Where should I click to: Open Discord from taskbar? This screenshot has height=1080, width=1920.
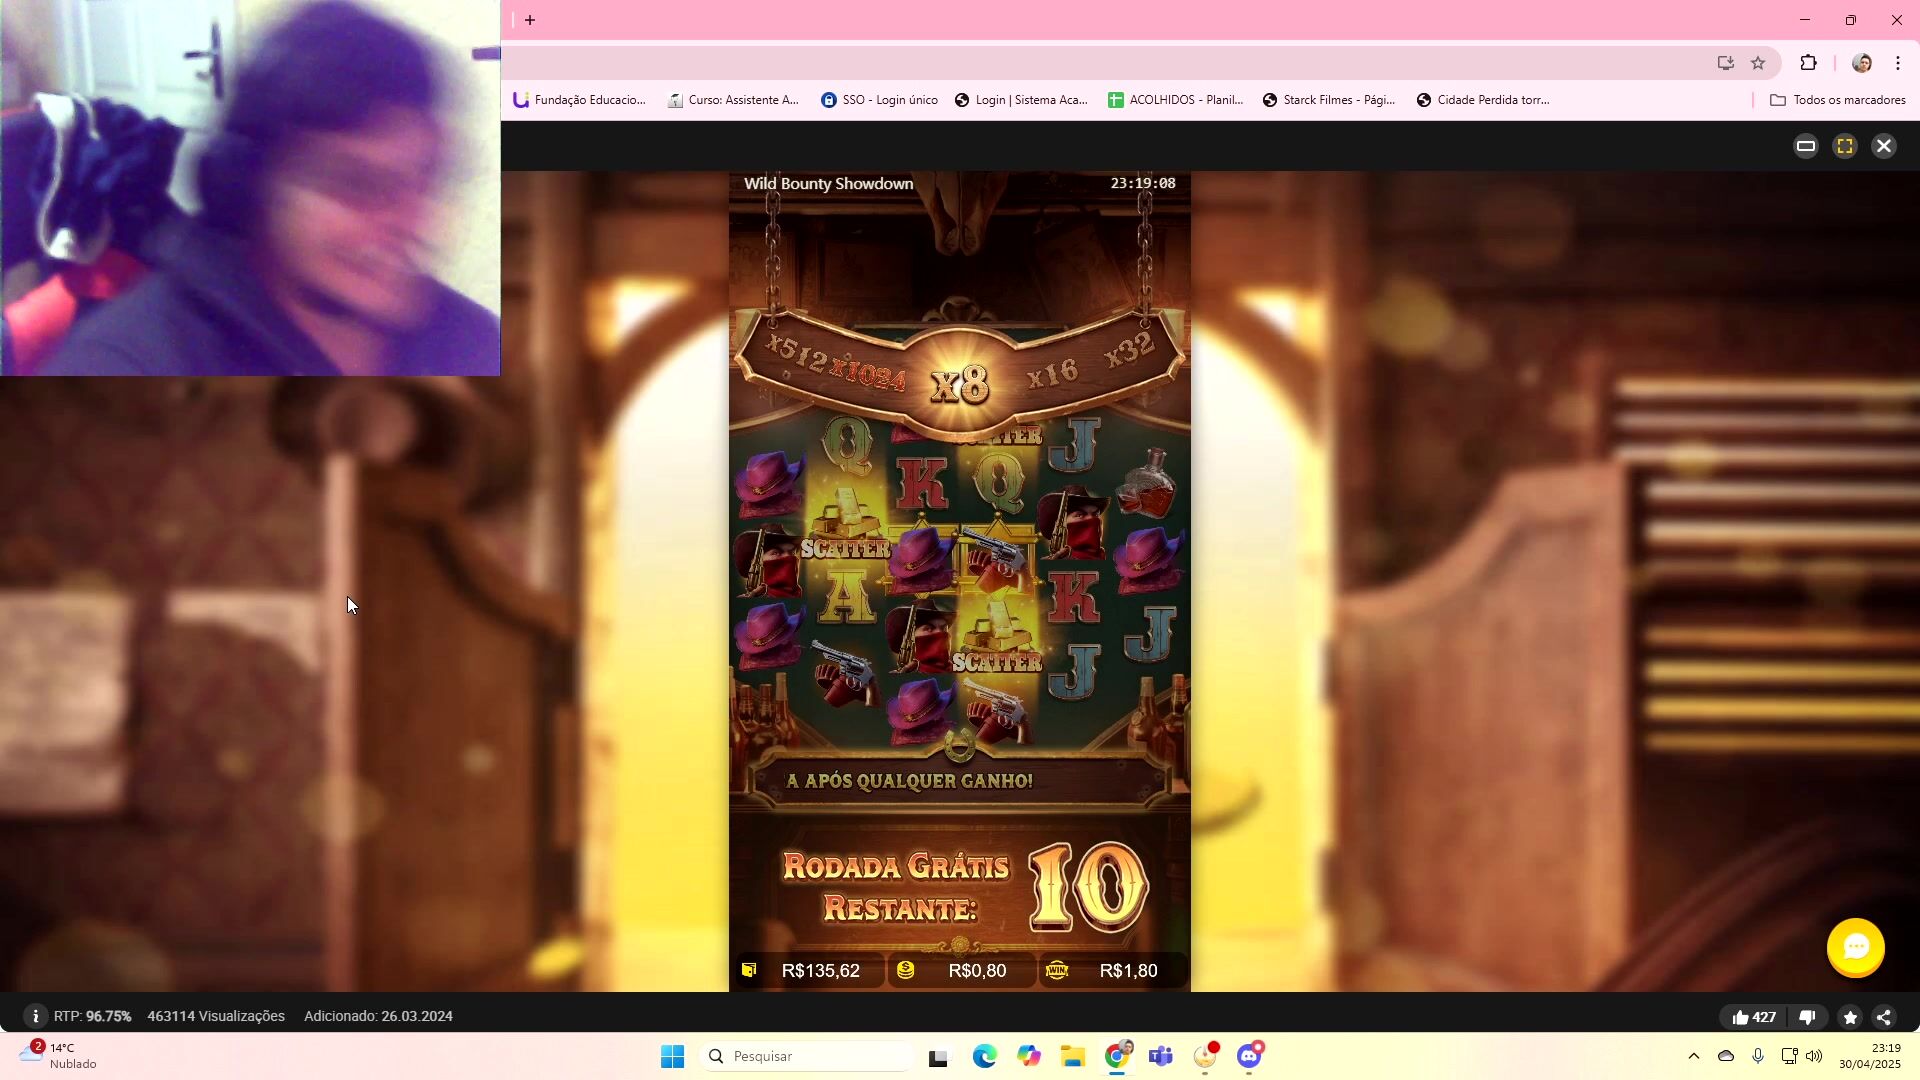coord(1249,1056)
